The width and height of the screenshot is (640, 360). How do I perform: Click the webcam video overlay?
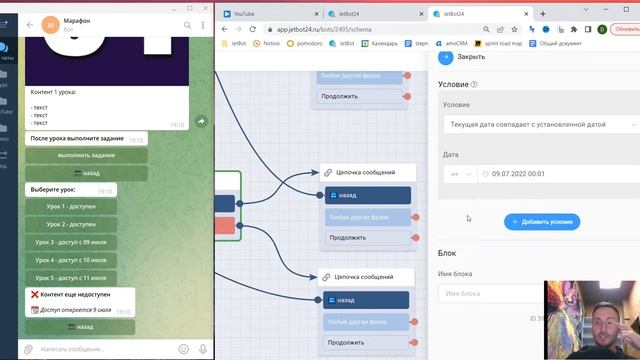point(592,320)
